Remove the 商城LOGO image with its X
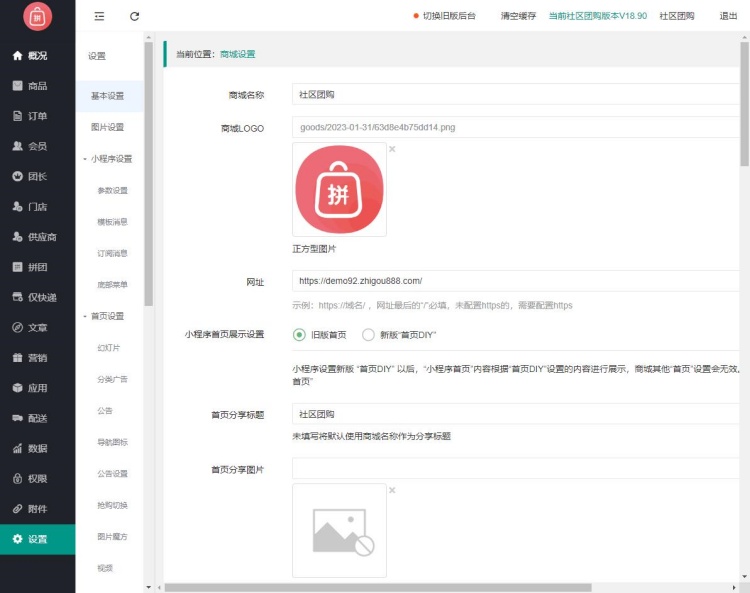The height and width of the screenshot is (593, 750). tap(392, 149)
